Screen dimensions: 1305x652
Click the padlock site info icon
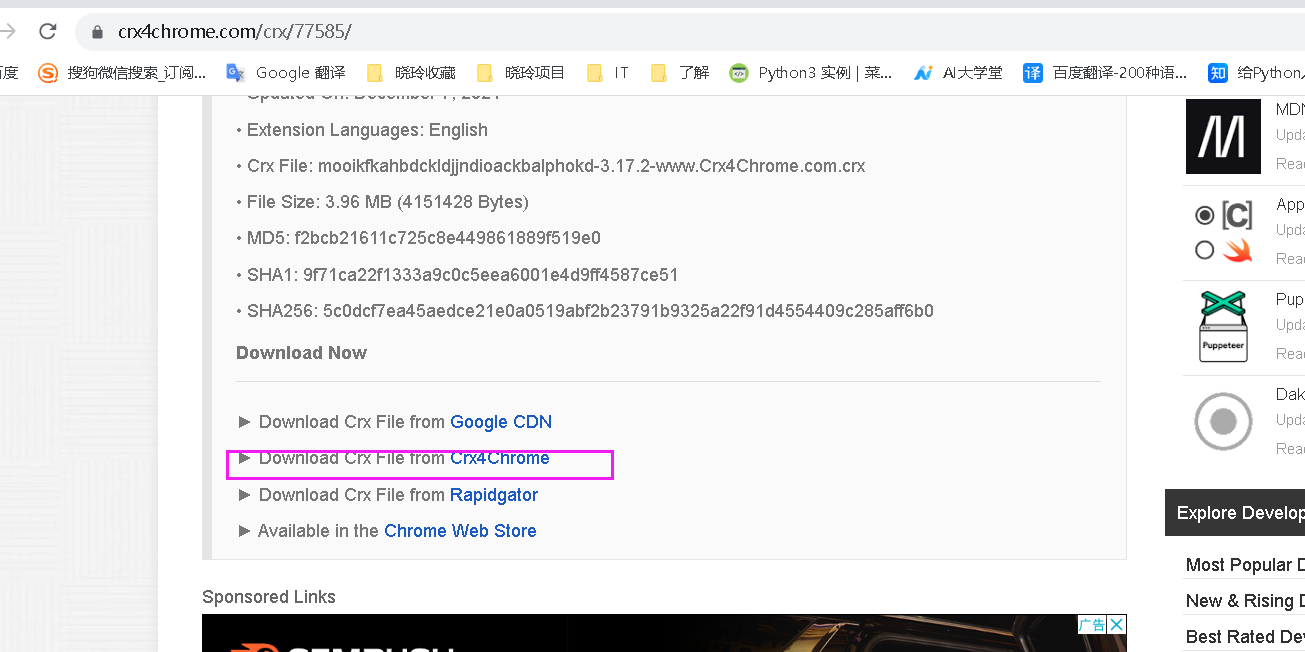[x=97, y=32]
